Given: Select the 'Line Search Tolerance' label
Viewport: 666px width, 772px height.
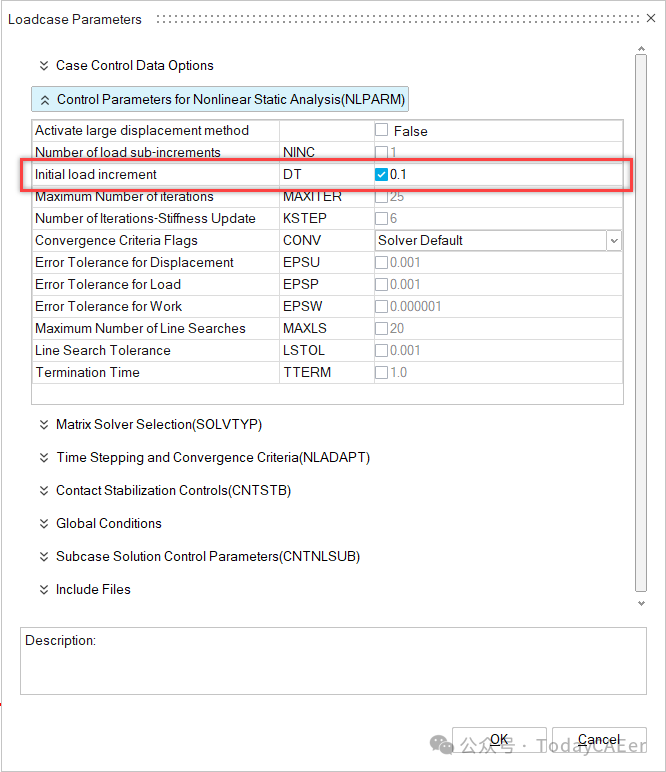Looking at the screenshot, I should point(103,351).
